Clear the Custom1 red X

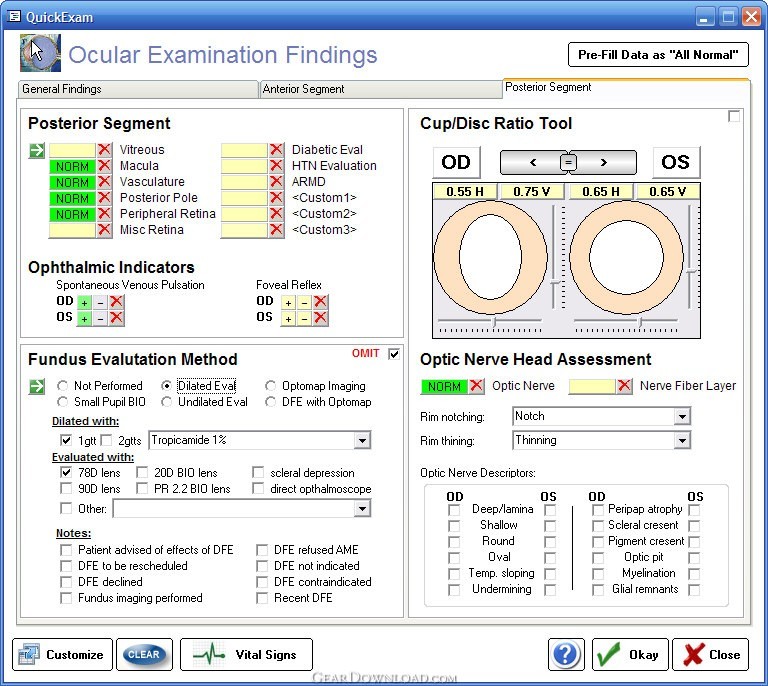pyautogui.click(x=276, y=198)
